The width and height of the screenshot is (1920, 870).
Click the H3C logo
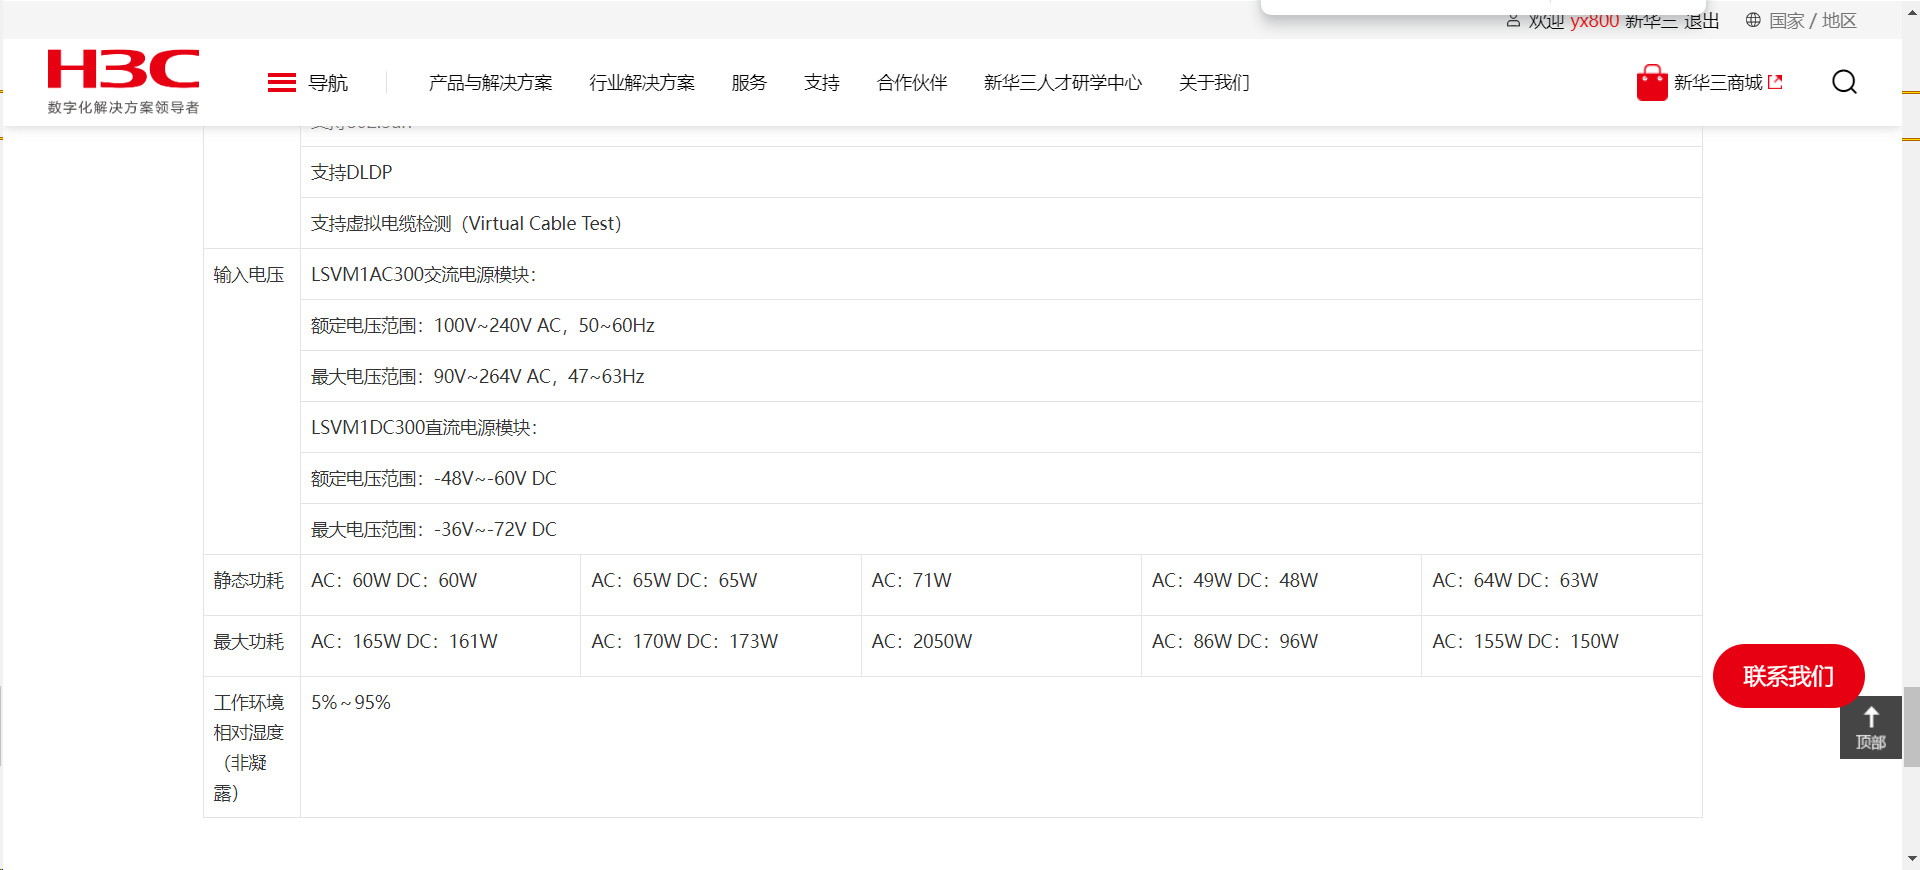(123, 69)
